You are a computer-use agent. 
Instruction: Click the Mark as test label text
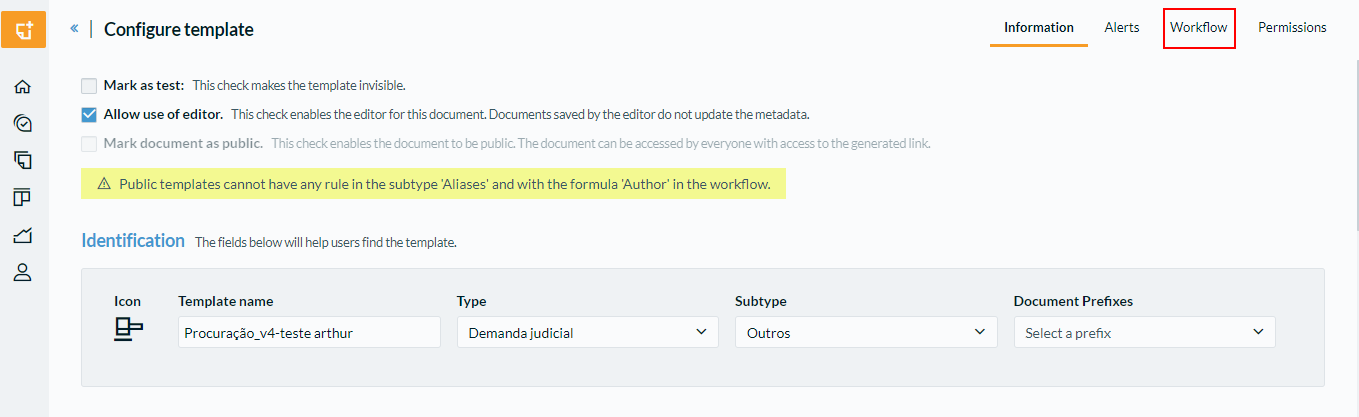pyautogui.click(x=144, y=85)
